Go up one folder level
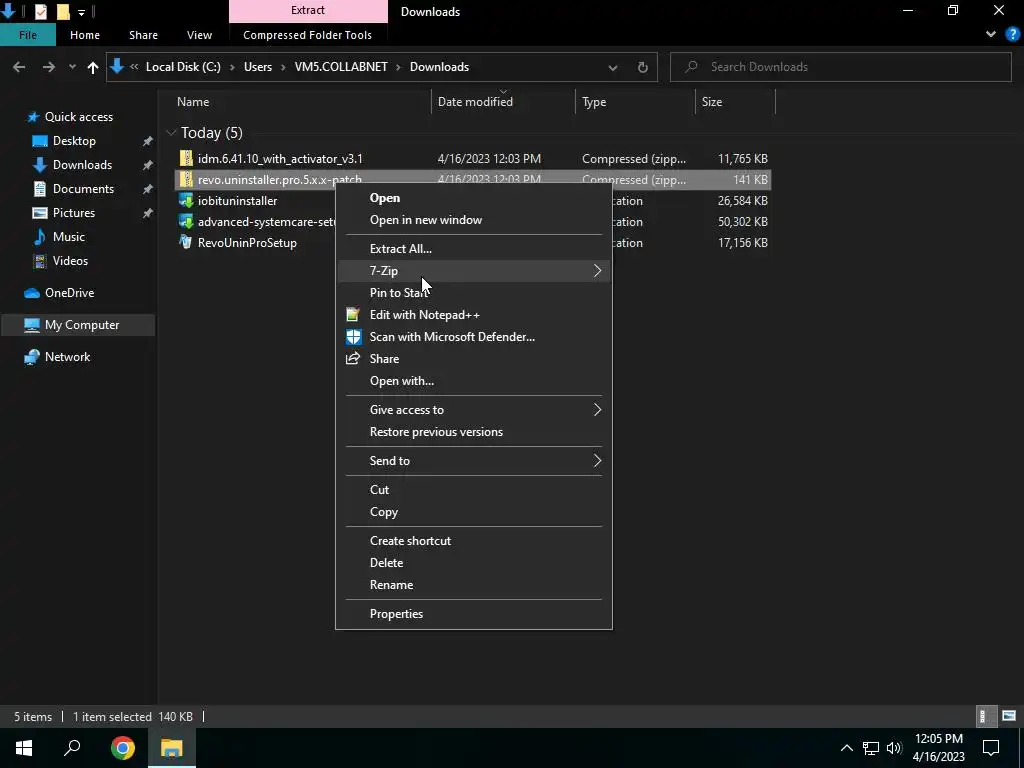The height and width of the screenshot is (768, 1024). 93,67
